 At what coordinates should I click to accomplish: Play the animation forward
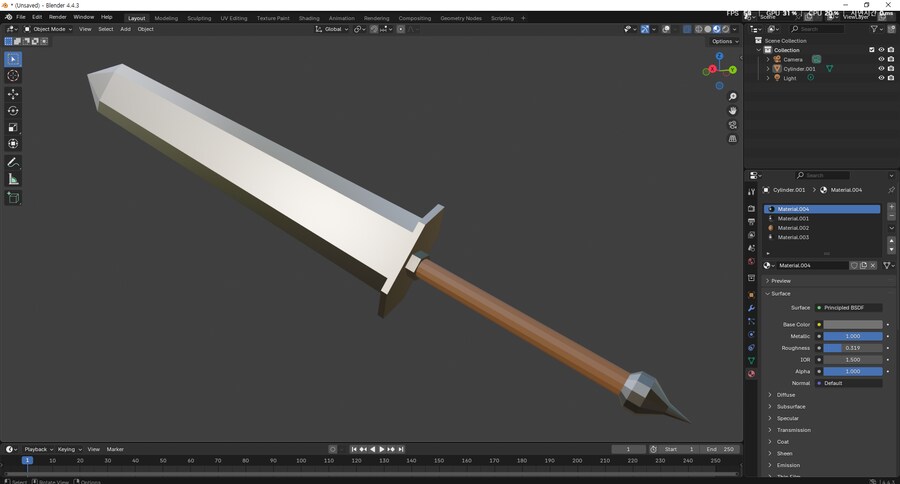[382, 450]
